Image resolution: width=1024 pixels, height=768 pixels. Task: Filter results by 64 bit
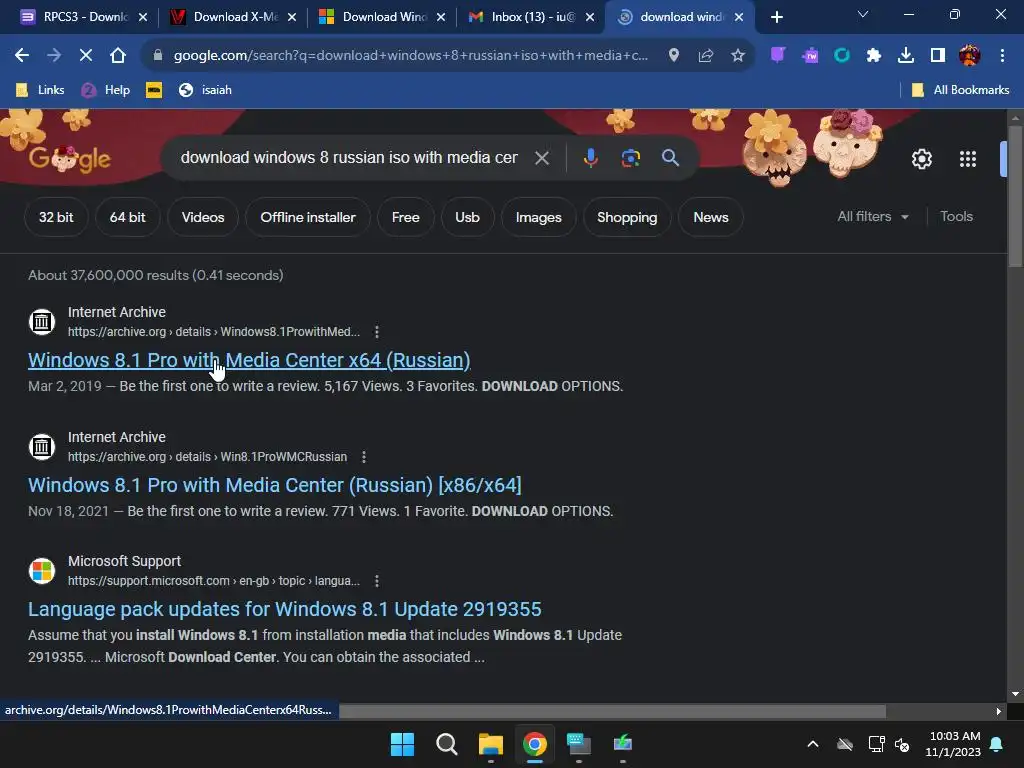click(127, 217)
